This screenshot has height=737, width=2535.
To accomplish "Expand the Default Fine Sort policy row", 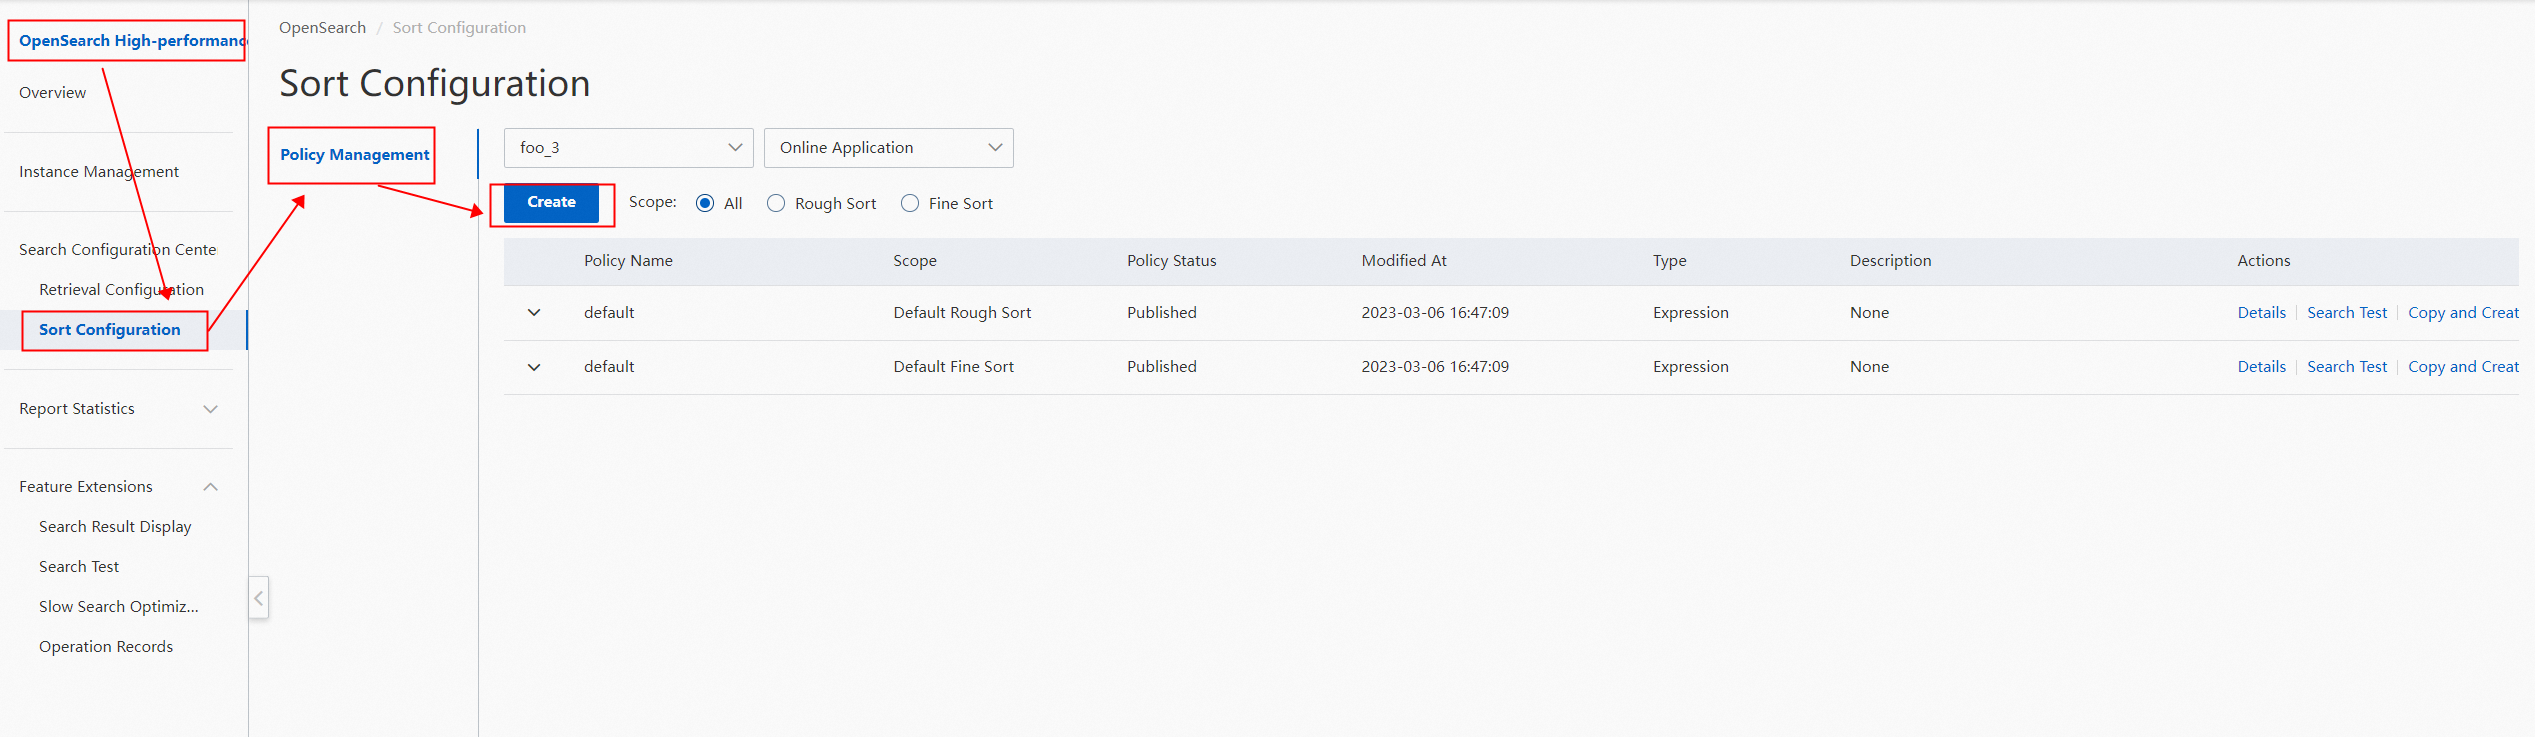I will (534, 367).
